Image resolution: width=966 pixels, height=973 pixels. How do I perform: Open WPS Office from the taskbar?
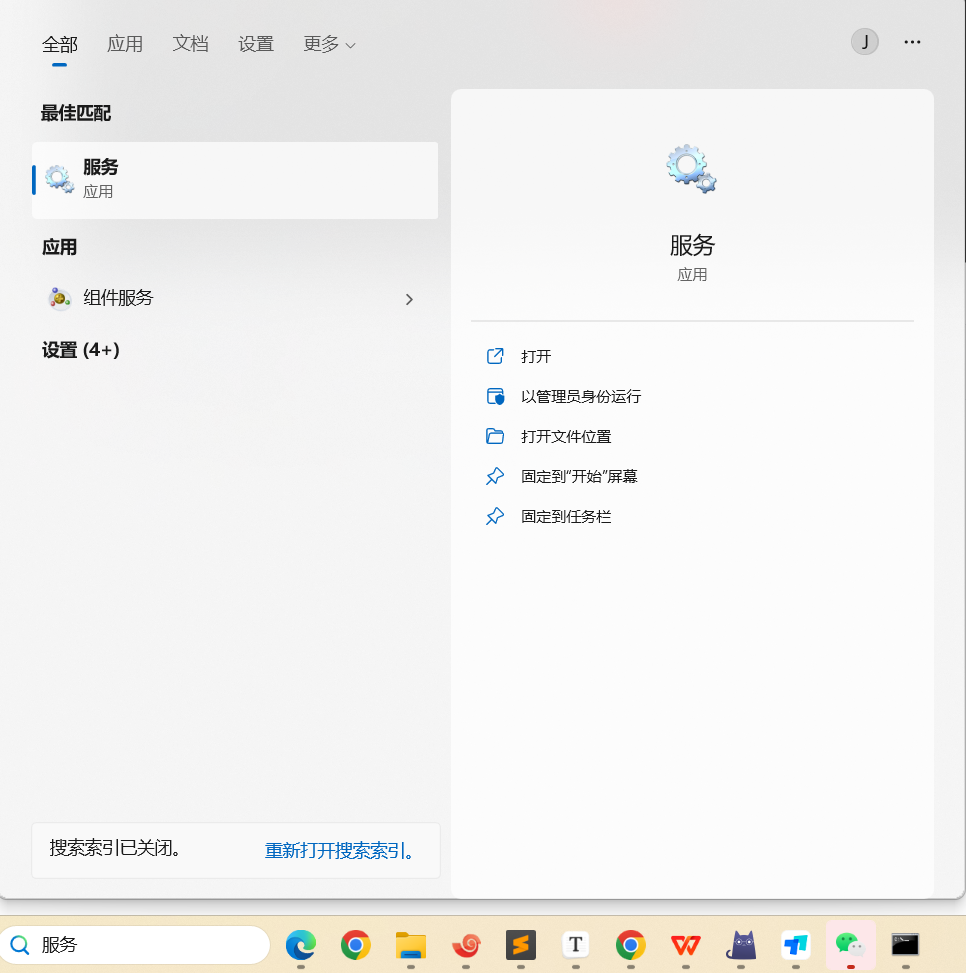[x=686, y=945]
